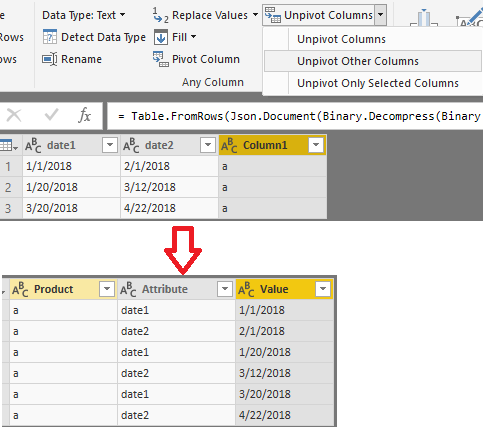Viewport: 483px width, 428px height.
Task: Click the formula bar cancel X icon
Action: (14, 116)
